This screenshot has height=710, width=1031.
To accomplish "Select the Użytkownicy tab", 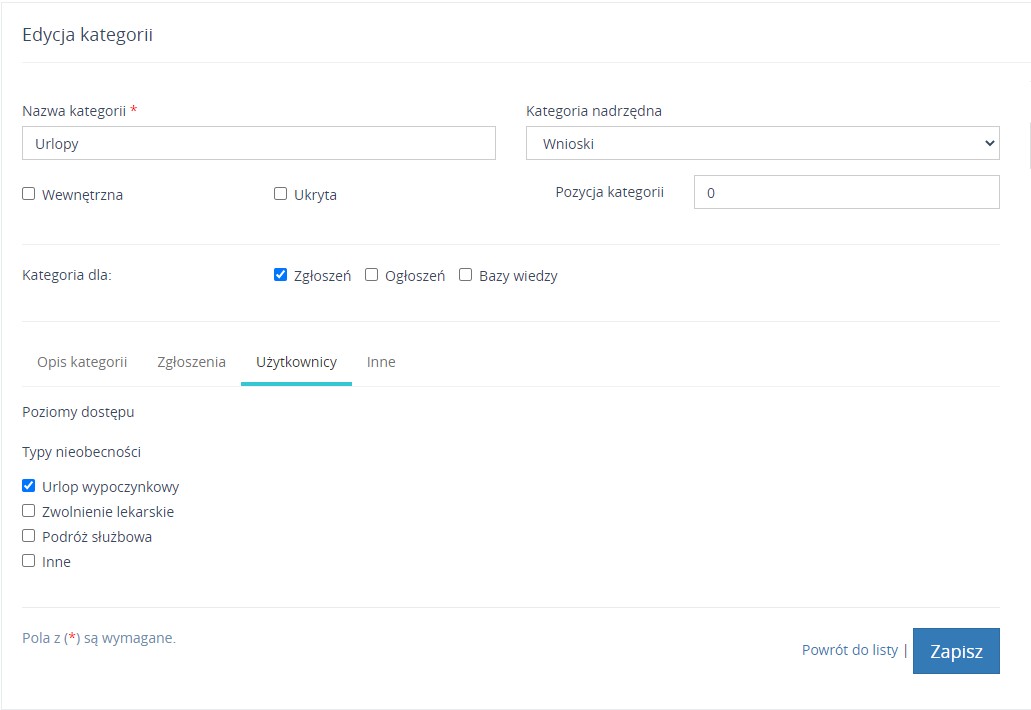I will pyautogui.click(x=296, y=362).
